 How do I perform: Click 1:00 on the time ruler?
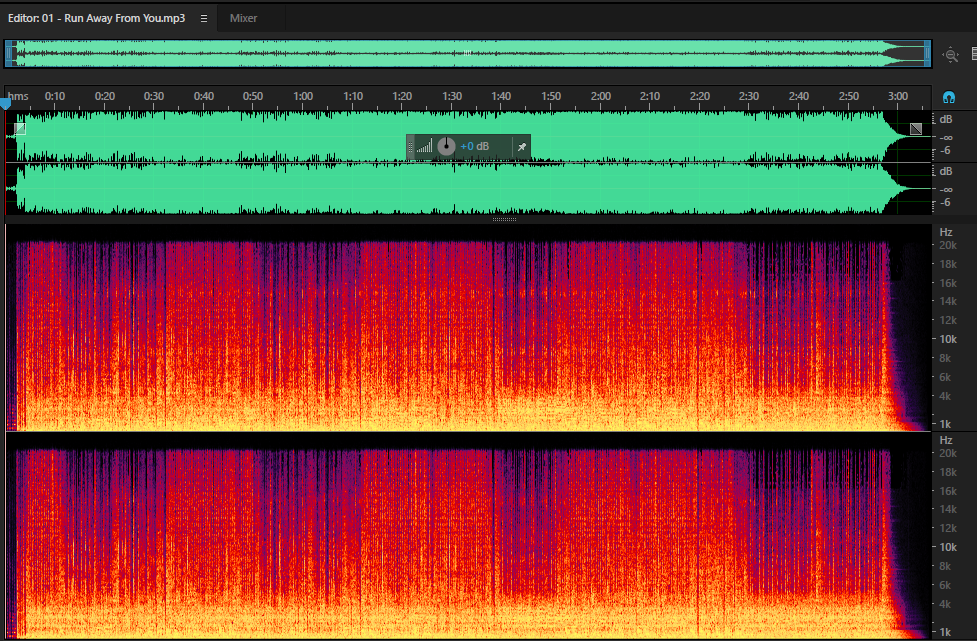(303, 96)
